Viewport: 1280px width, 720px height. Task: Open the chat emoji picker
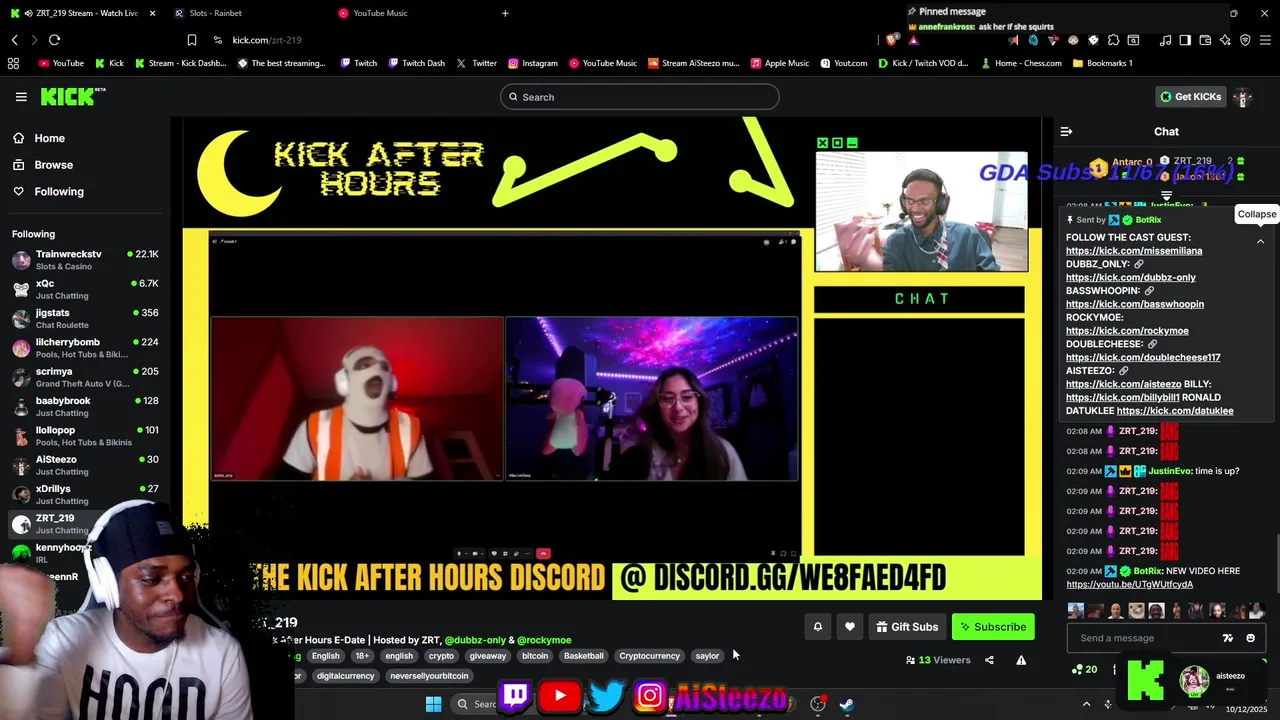coord(1250,638)
